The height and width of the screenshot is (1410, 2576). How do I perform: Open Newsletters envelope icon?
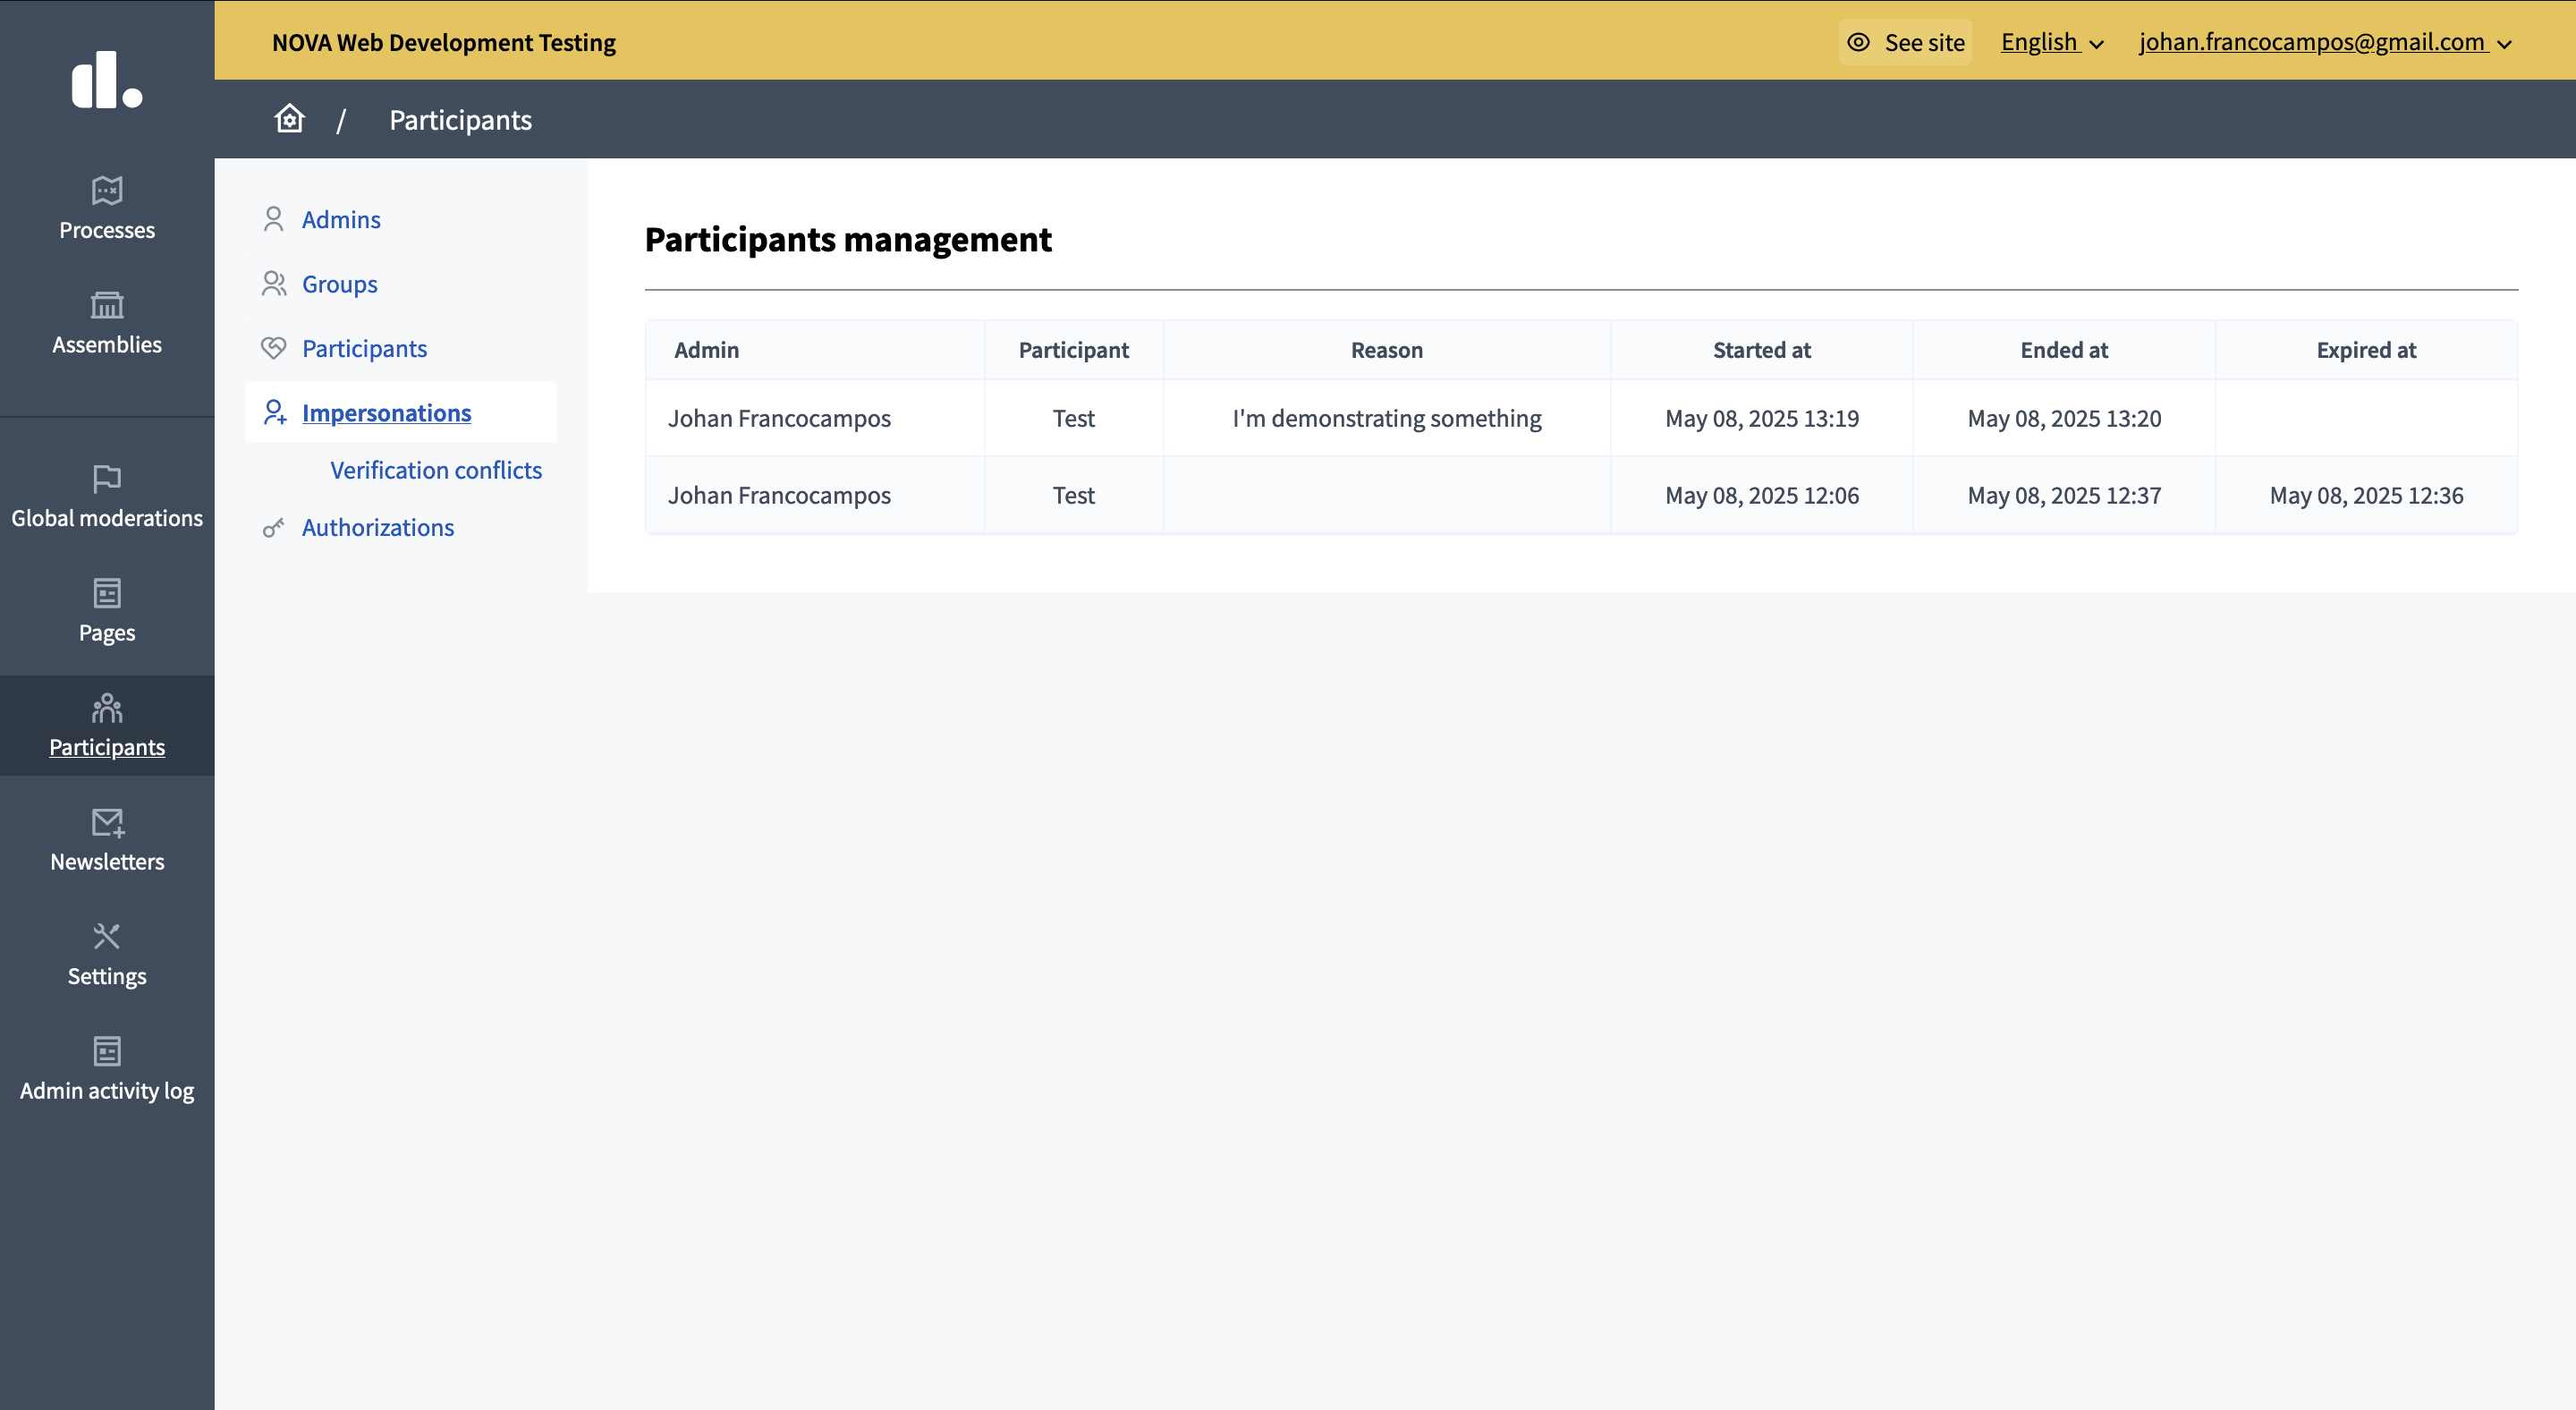(107, 822)
